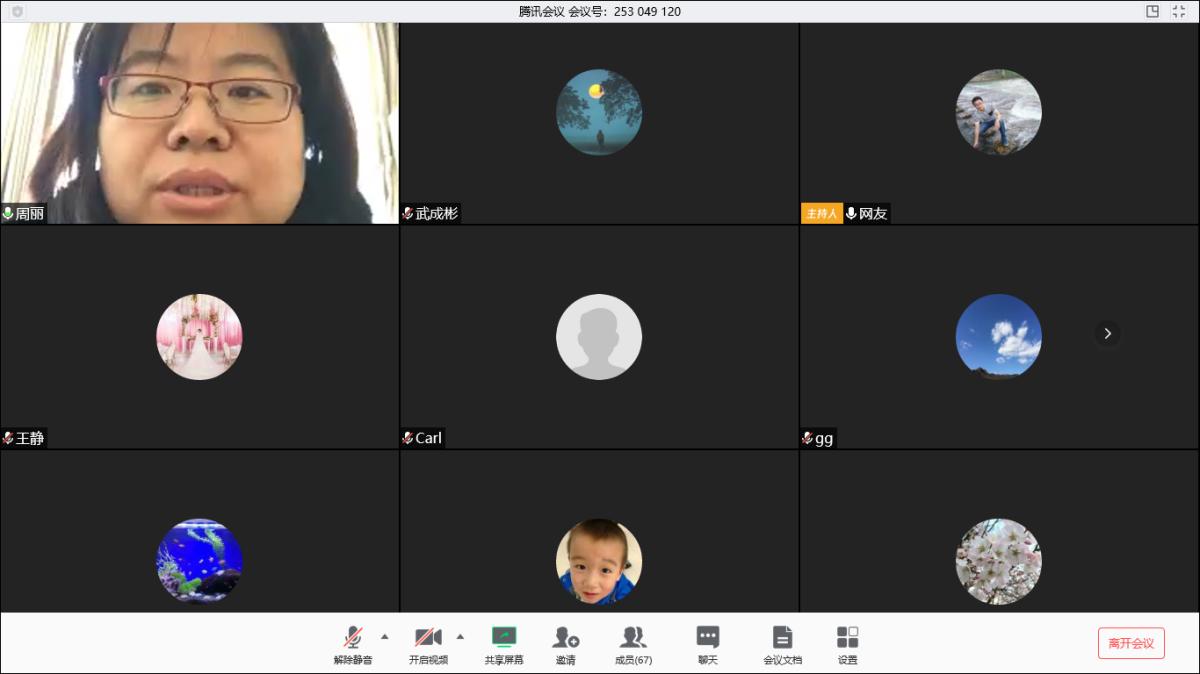Click the red 离开会议 button
Image resolution: width=1200 pixels, height=674 pixels.
click(x=1131, y=643)
